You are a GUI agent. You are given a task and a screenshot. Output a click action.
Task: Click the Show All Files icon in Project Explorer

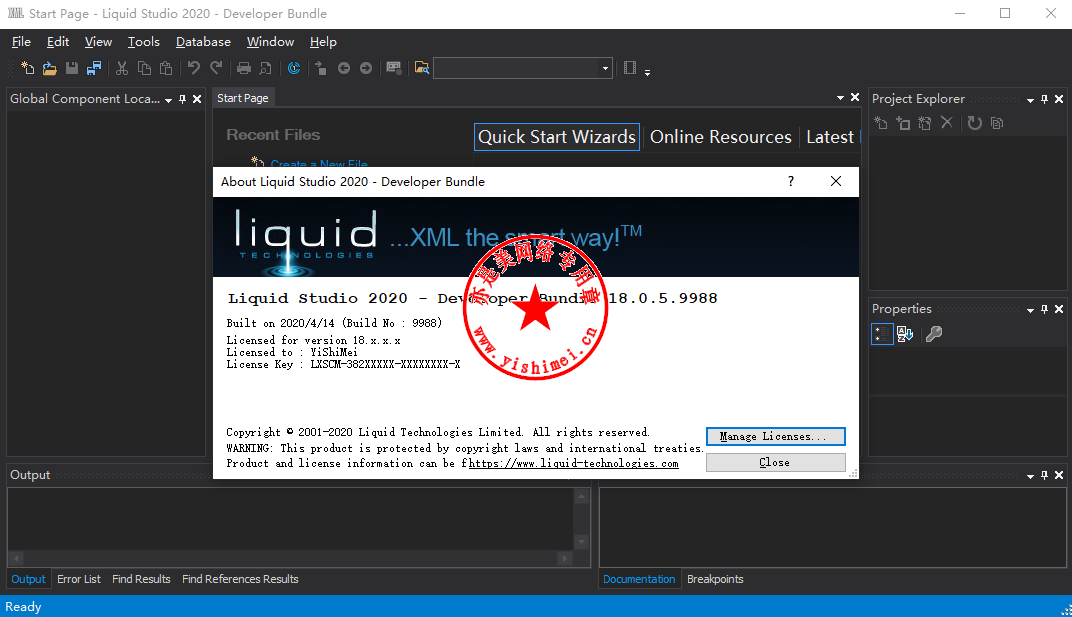point(997,123)
